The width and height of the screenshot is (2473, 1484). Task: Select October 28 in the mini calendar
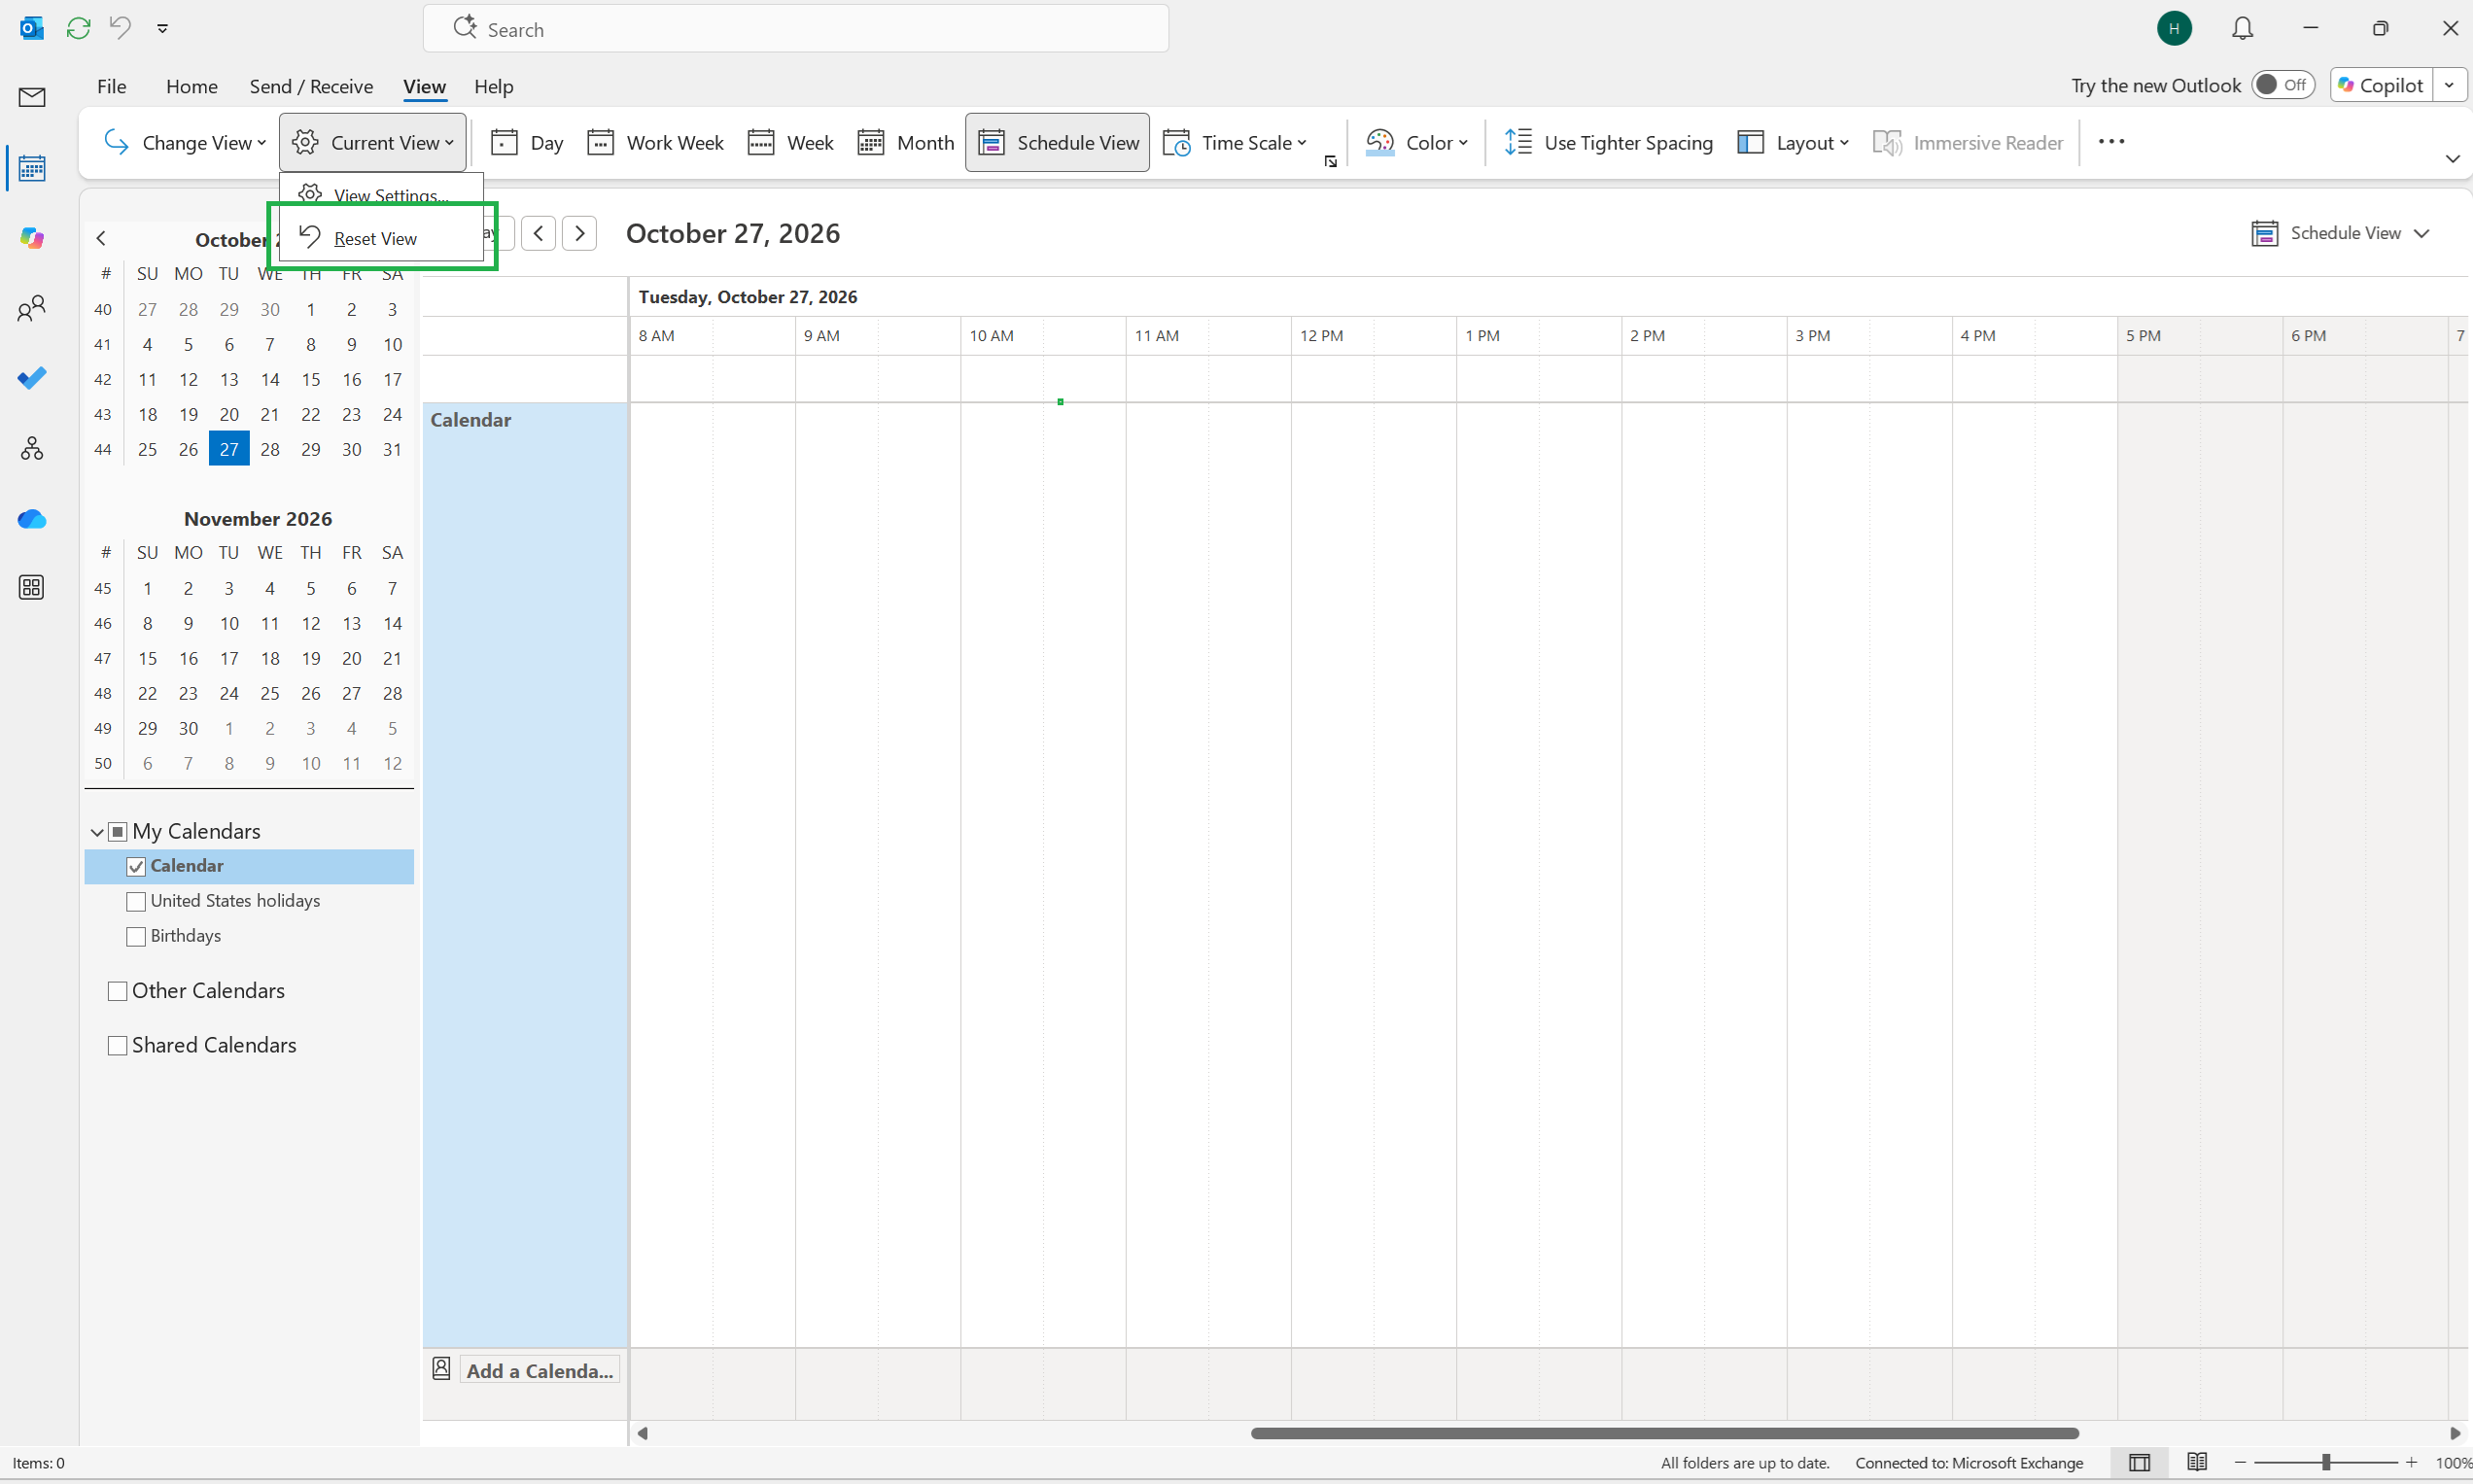pyautogui.click(x=270, y=449)
